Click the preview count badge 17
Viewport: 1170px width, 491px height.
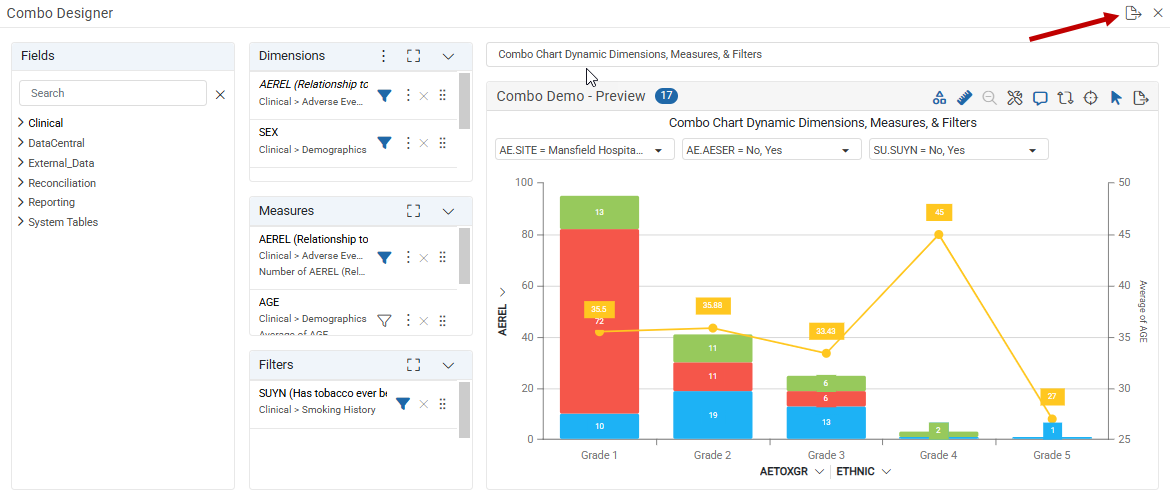point(666,96)
